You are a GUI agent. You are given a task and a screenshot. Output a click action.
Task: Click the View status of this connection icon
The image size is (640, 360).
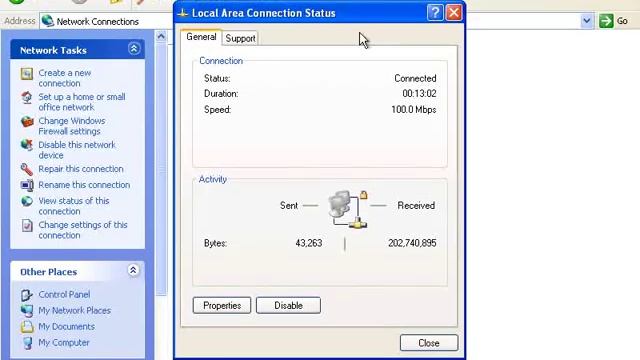pos(27,201)
